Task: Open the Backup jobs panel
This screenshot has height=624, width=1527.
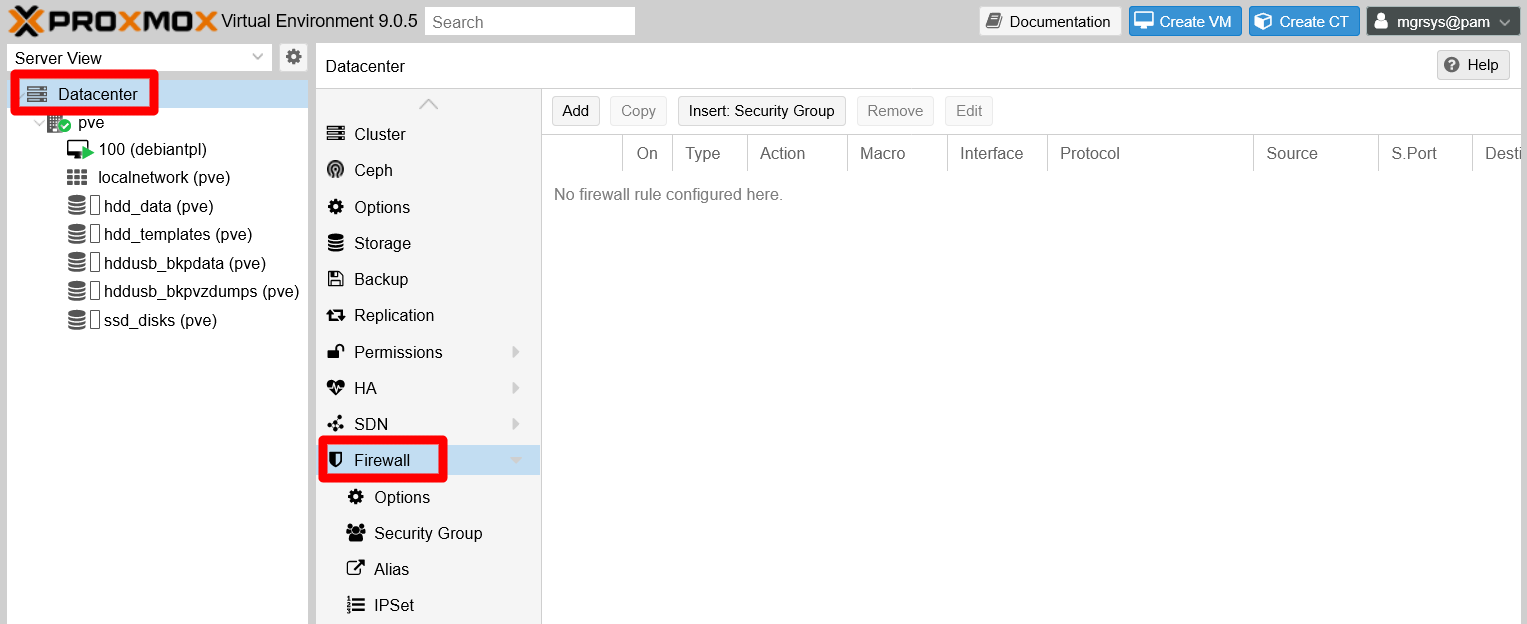Action: pyautogui.click(x=379, y=279)
